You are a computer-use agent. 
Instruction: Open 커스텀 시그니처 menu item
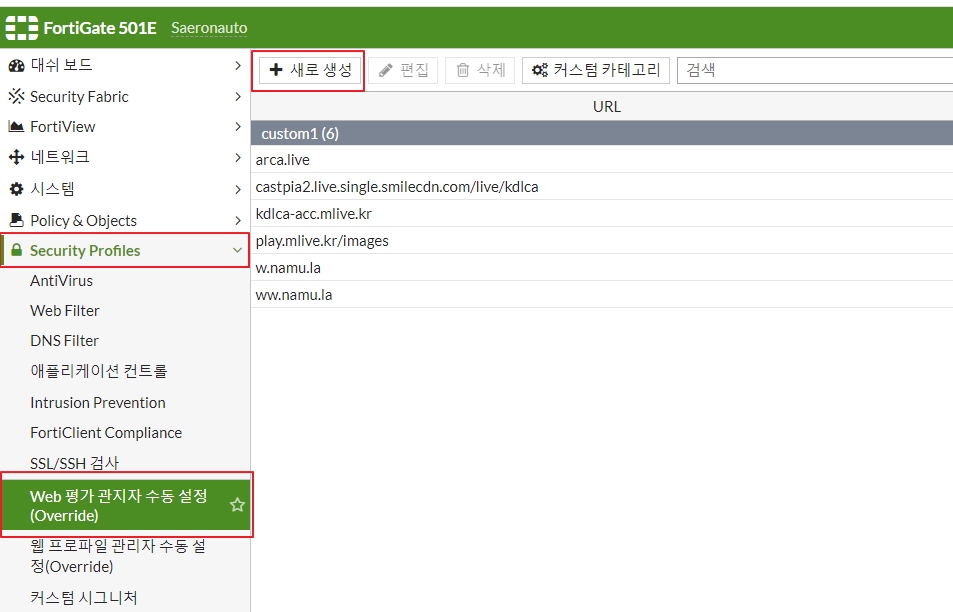[84, 597]
